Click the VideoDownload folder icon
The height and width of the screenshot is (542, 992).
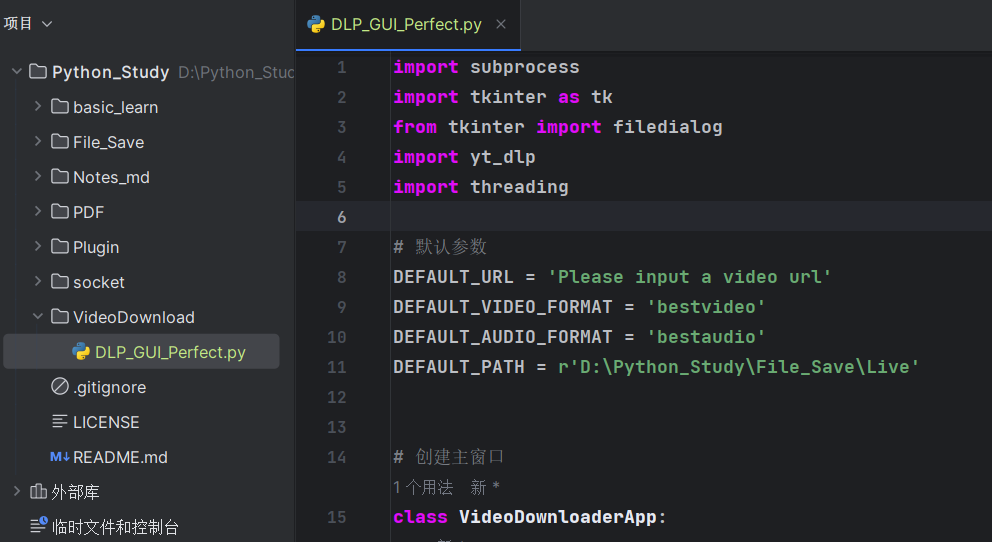[59, 316]
